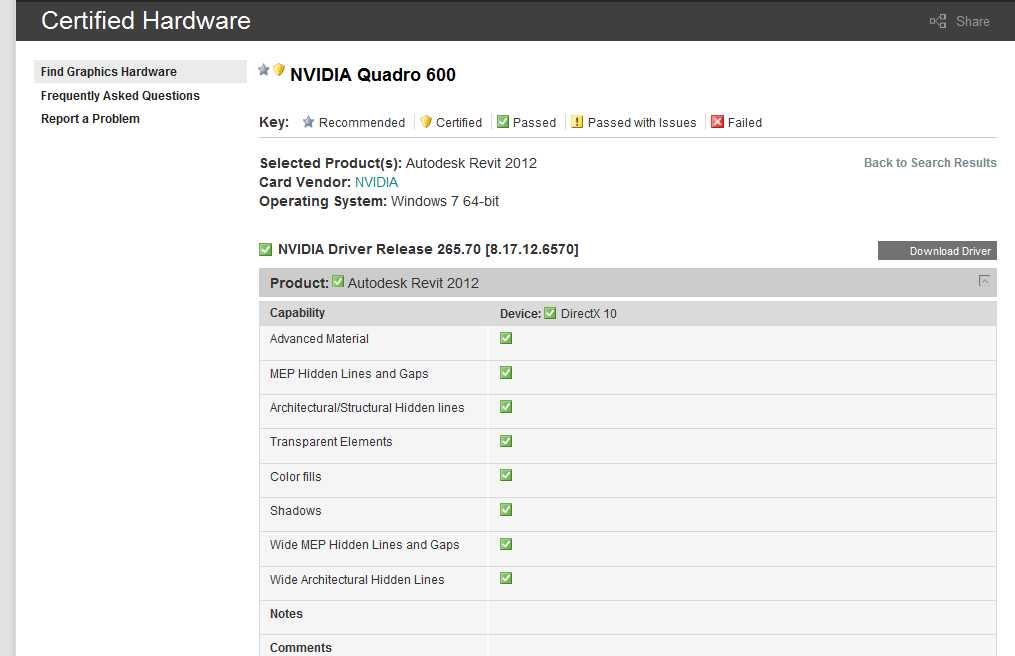Click passed icon beside NVIDIA Driver Release 265.70

click(x=265, y=249)
